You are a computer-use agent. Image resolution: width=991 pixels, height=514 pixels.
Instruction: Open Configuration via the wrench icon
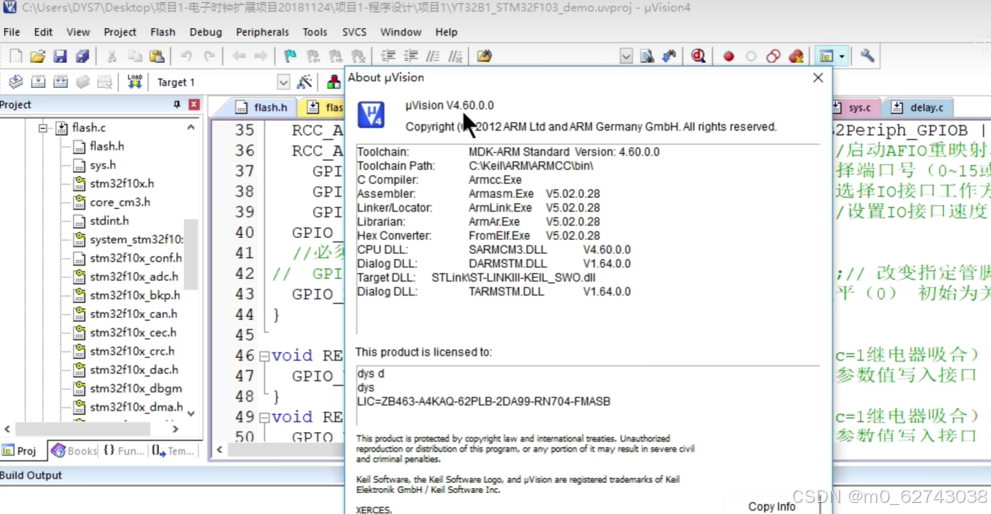click(x=867, y=56)
